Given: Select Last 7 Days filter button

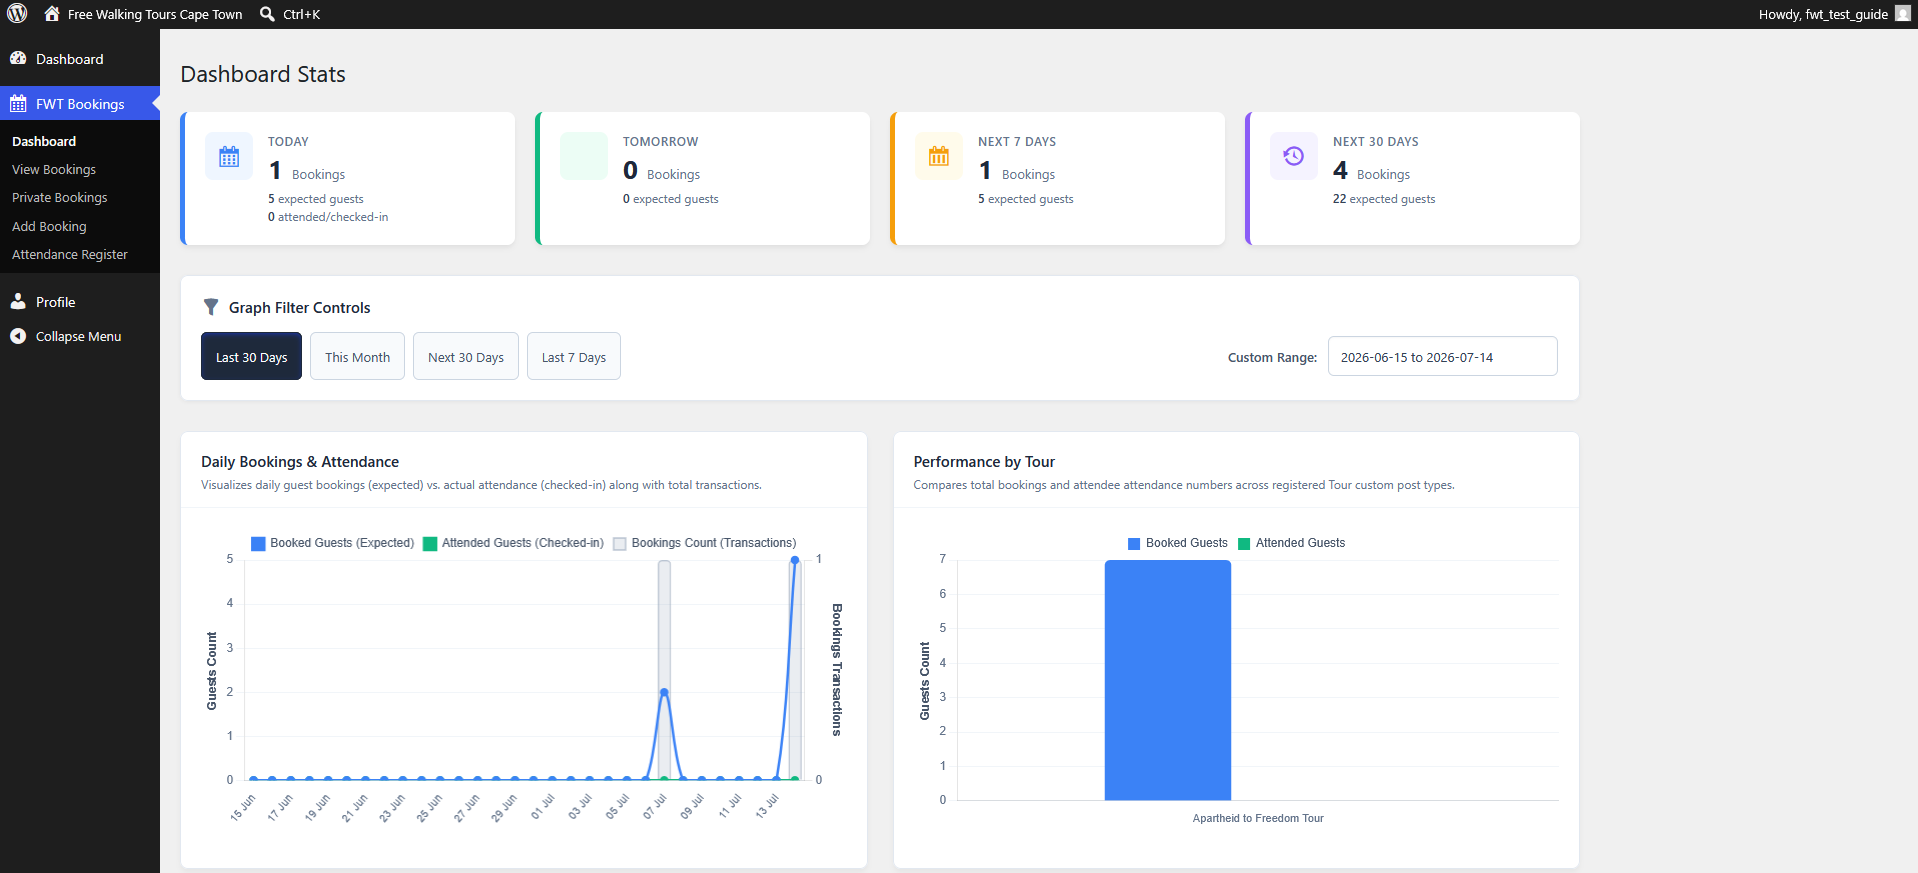Looking at the screenshot, I should point(574,356).
